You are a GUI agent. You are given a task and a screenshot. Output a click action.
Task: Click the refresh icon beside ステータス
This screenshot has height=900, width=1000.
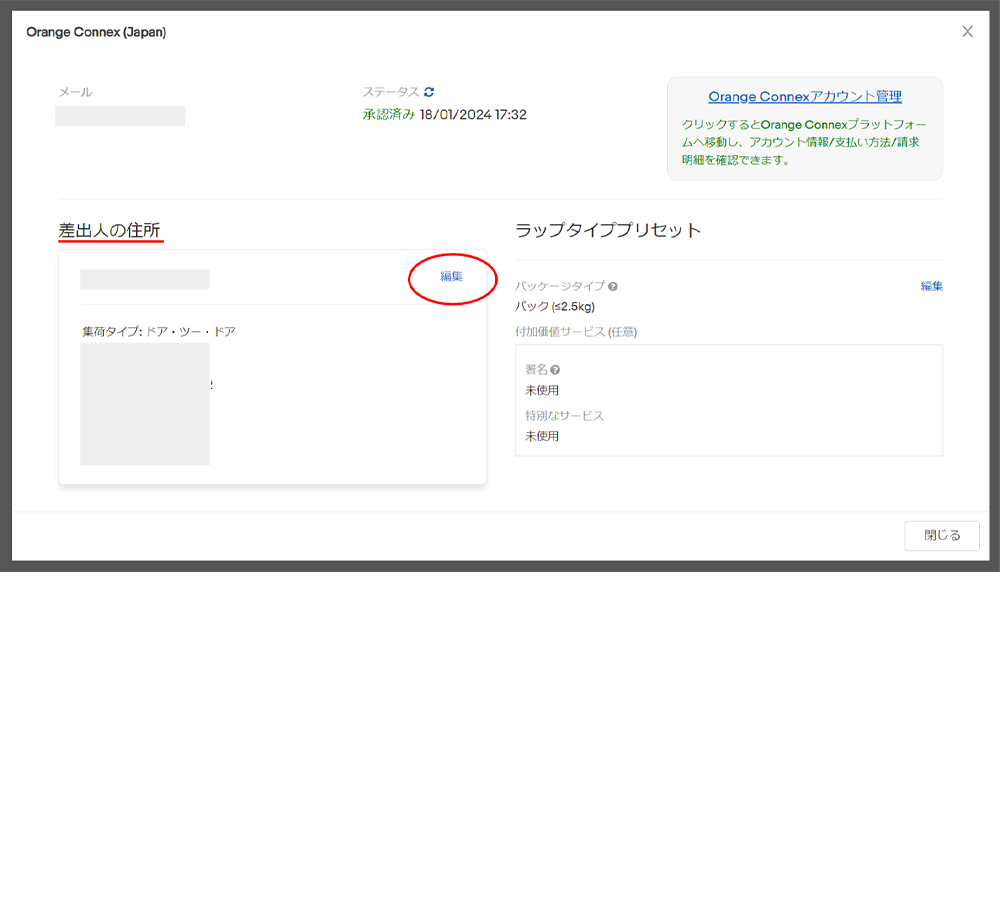[x=429, y=92]
